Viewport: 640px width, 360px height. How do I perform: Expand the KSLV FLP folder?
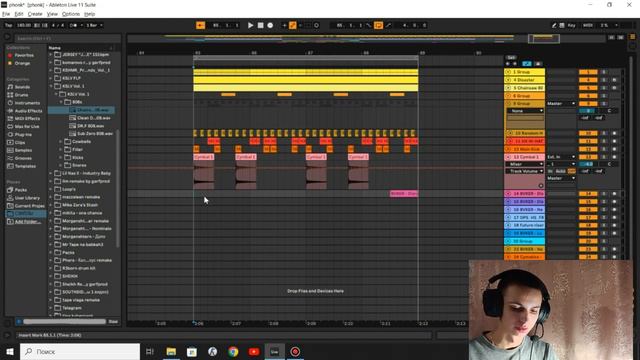pyautogui.click(x=51, y=78)
